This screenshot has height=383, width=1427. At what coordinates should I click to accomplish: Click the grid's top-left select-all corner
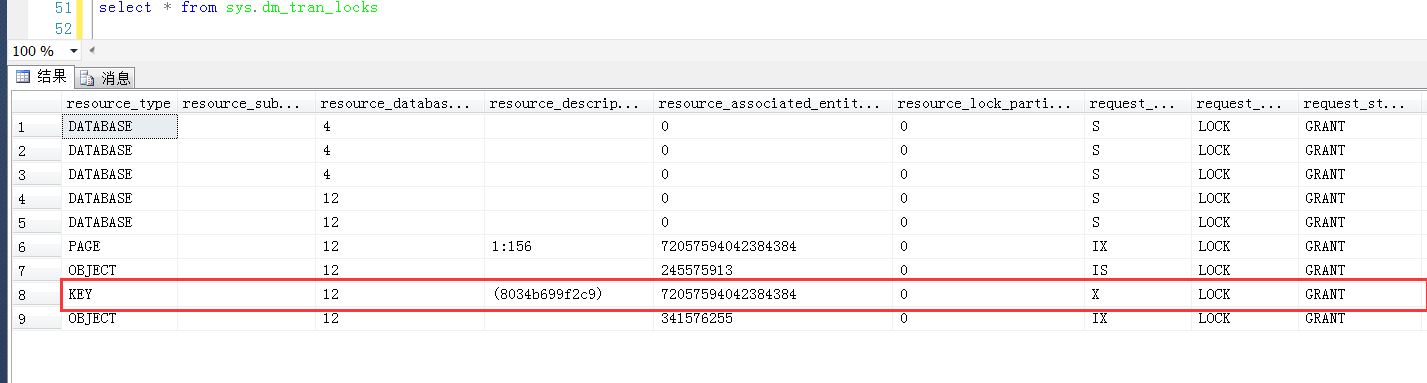[x=36, y=103]
